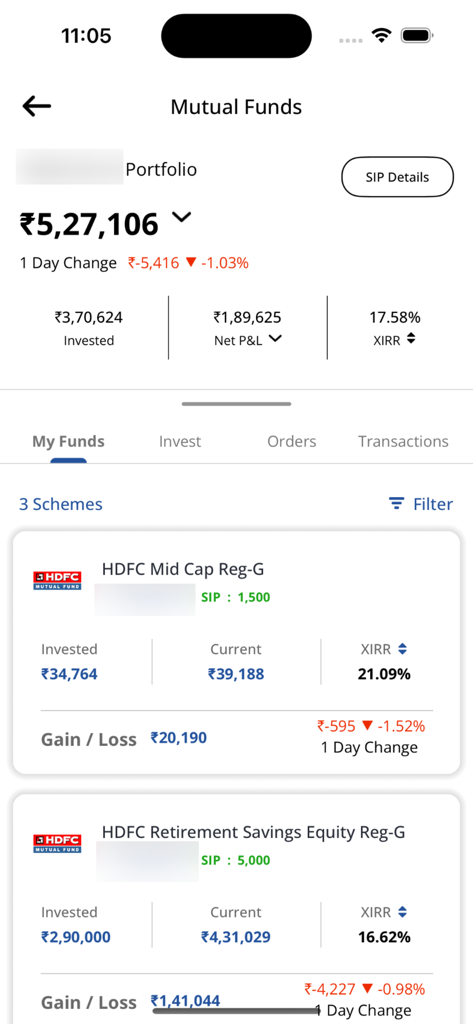Open the Orders tab
473x1024 pixels.
(x=291, y=441)
